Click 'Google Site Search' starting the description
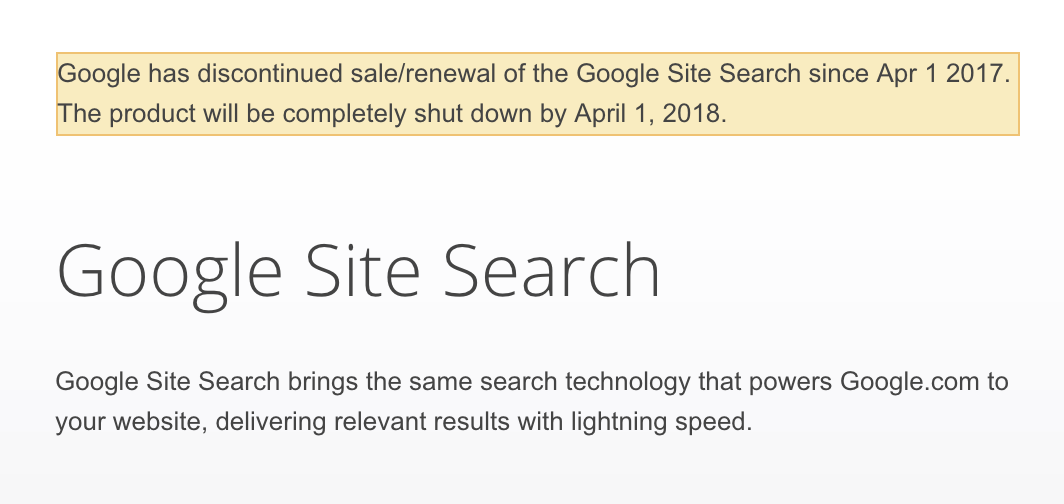Viewport: 1064px width, 504px height. 168,382
